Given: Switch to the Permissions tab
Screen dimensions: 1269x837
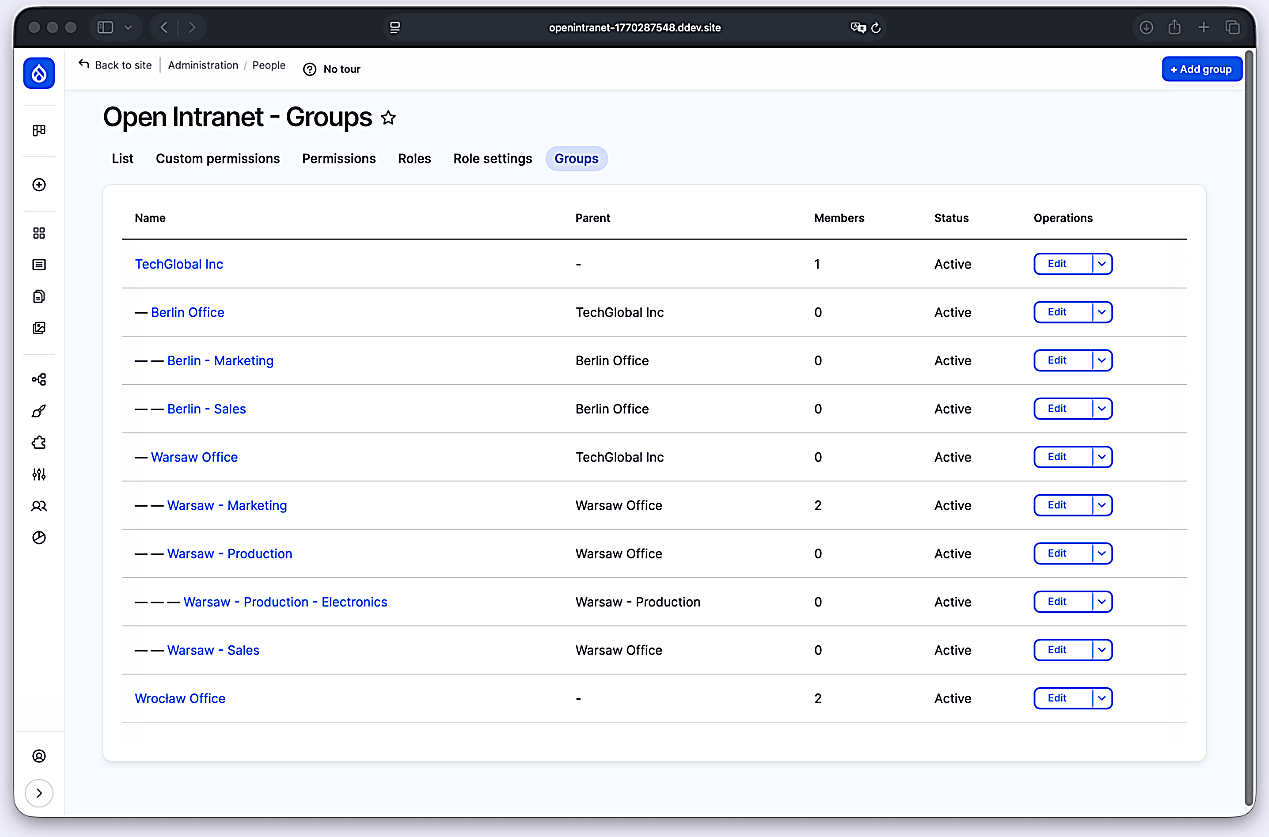Looking at the screenshot, I should click(339, 159).
